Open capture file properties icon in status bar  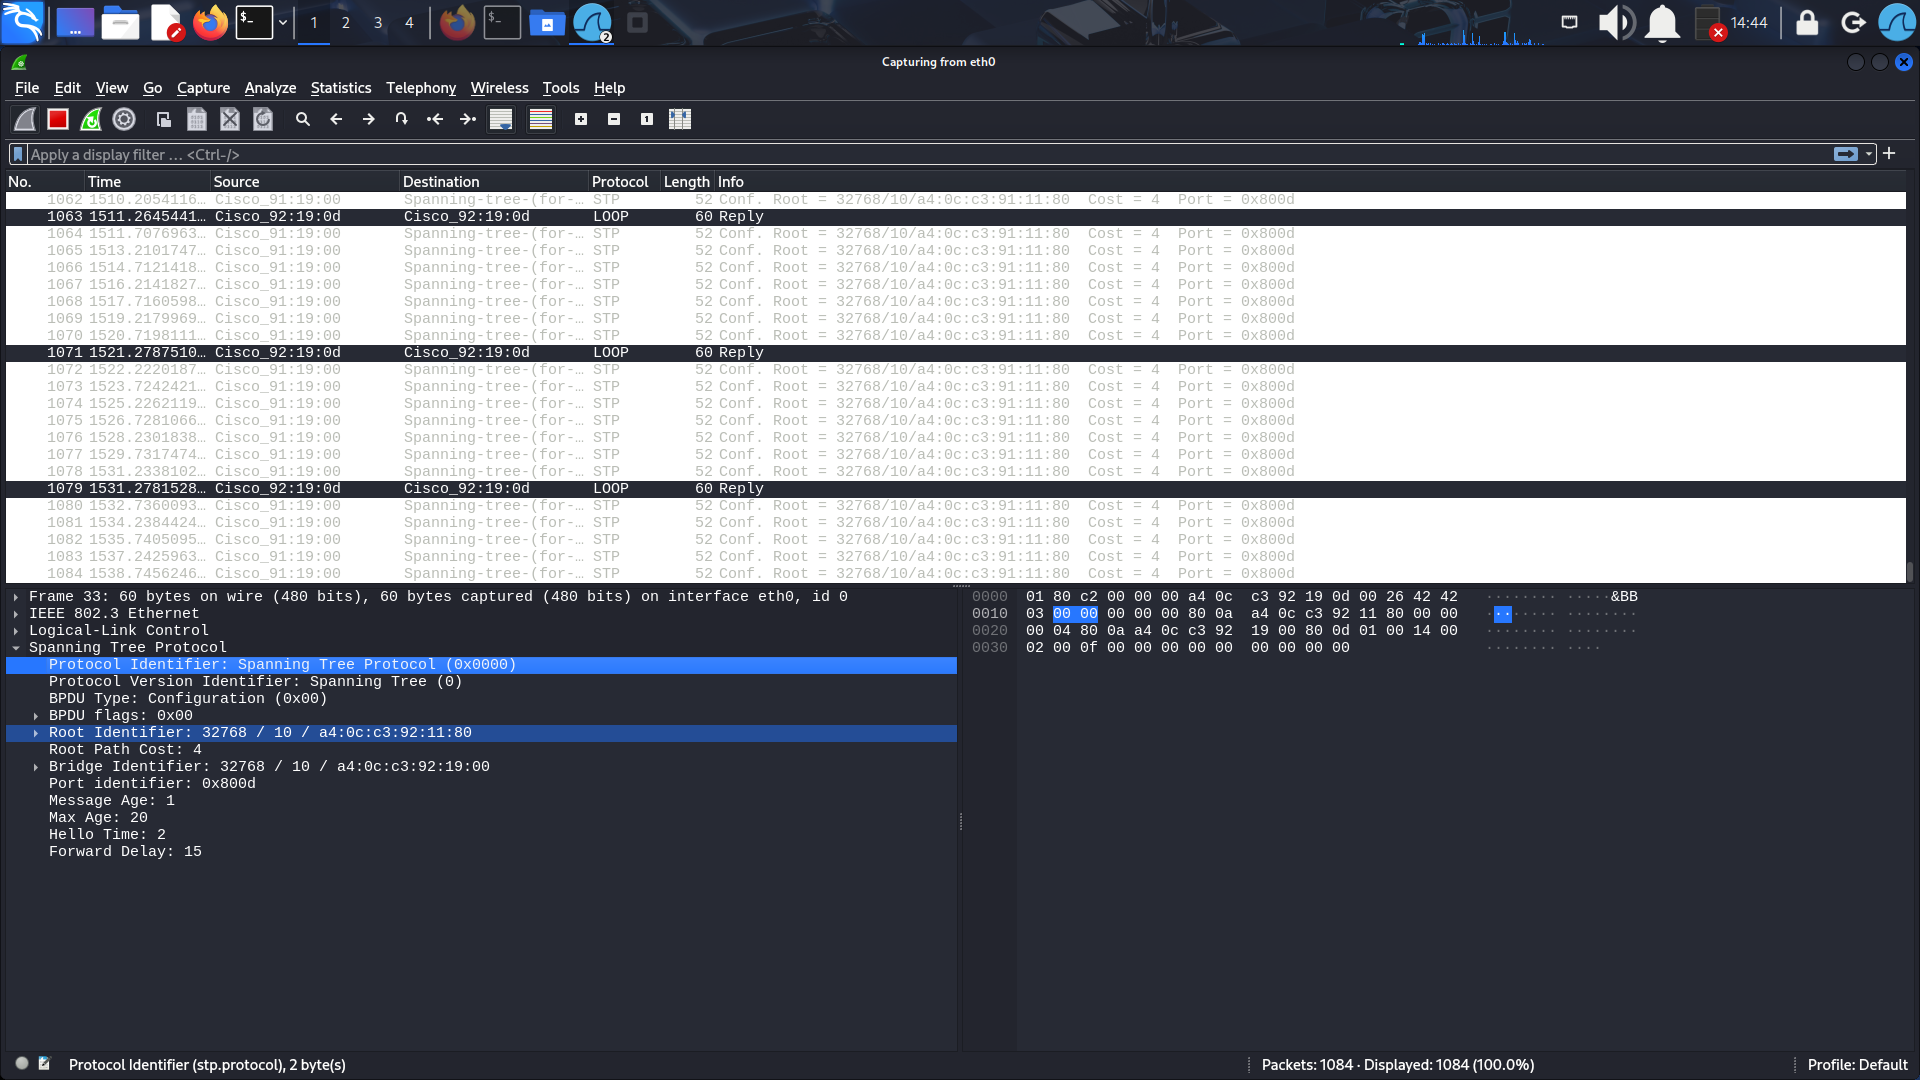coord(45,1064)
